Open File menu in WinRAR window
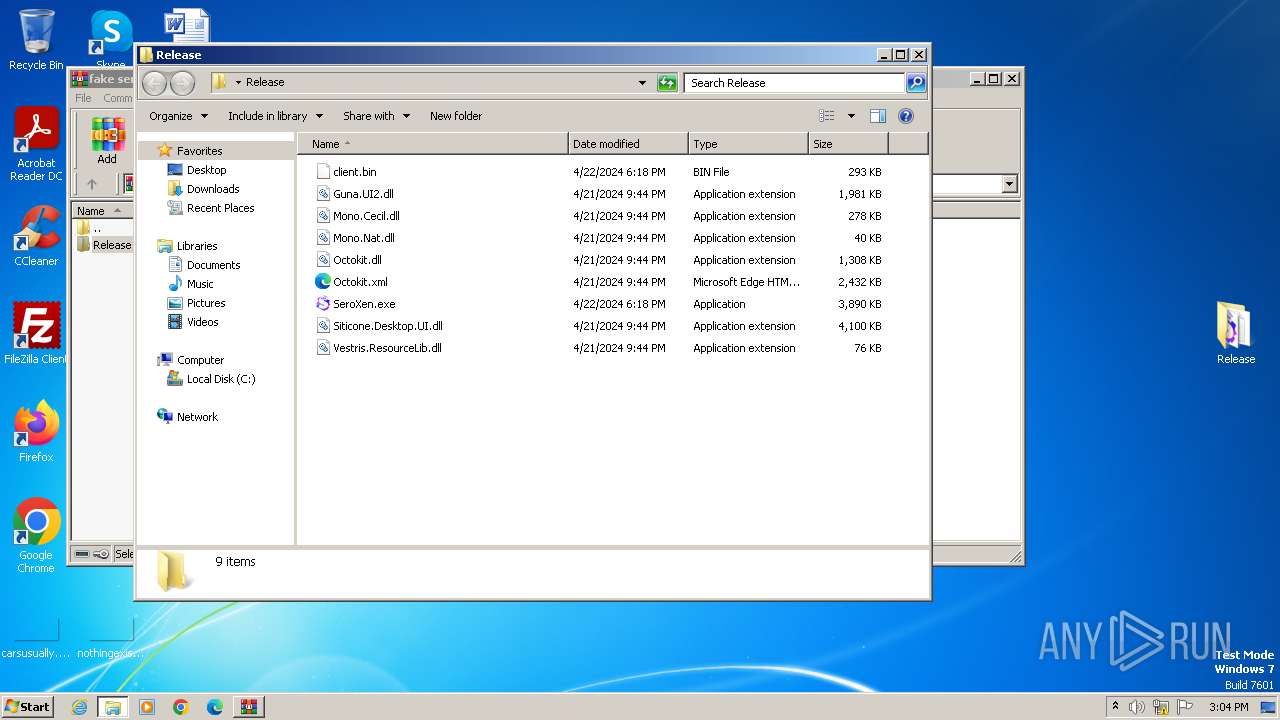 (x=83, y=98)
